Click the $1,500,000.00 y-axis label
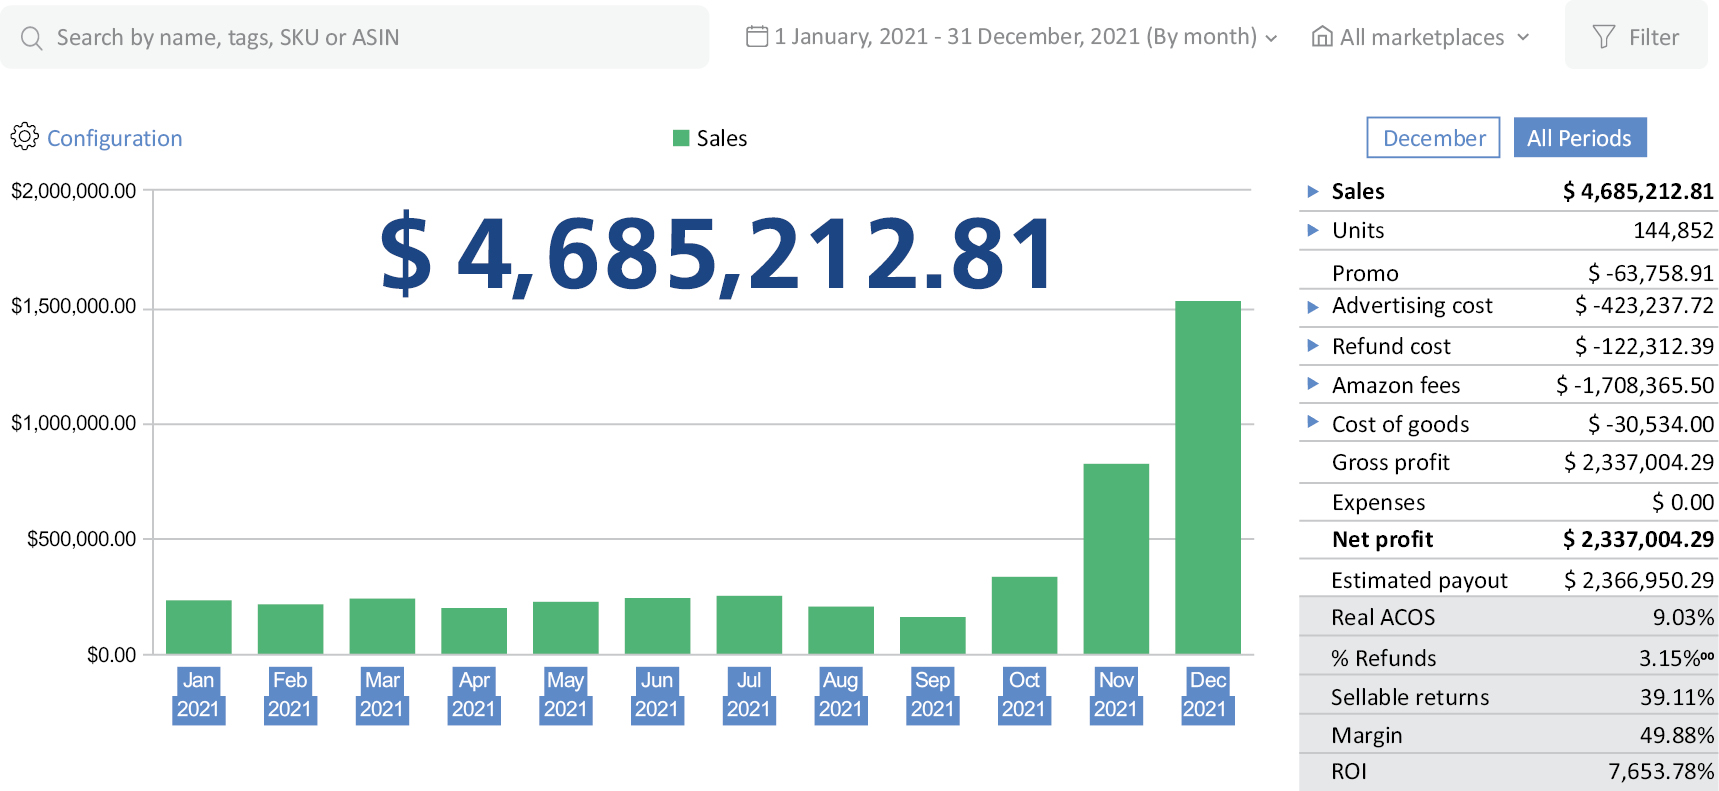This screenshot has width=1719, height=791. [73, 306]
